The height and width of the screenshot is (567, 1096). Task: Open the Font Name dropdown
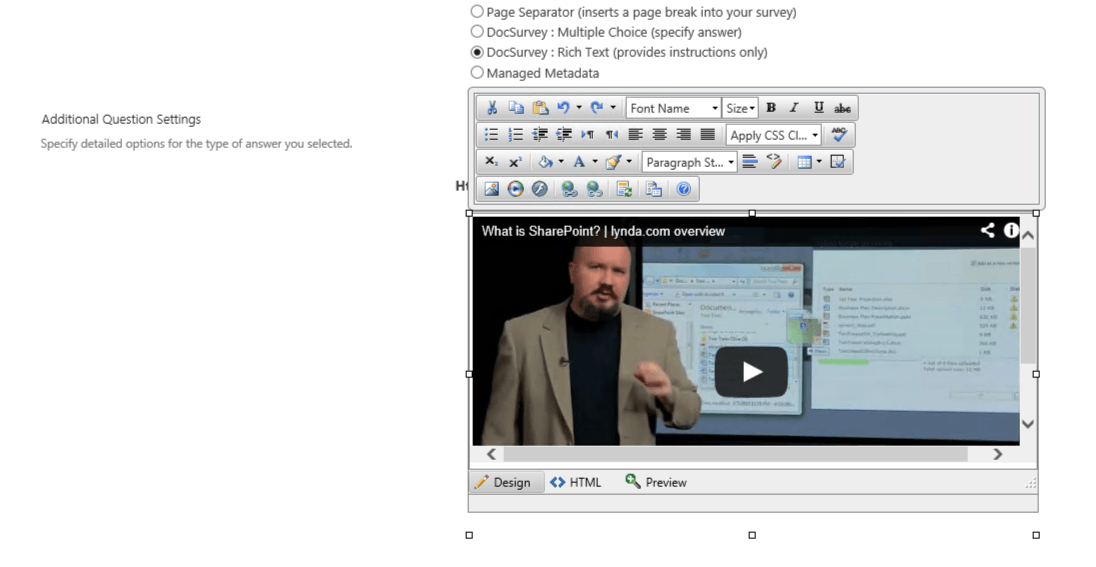coord(674,108)
